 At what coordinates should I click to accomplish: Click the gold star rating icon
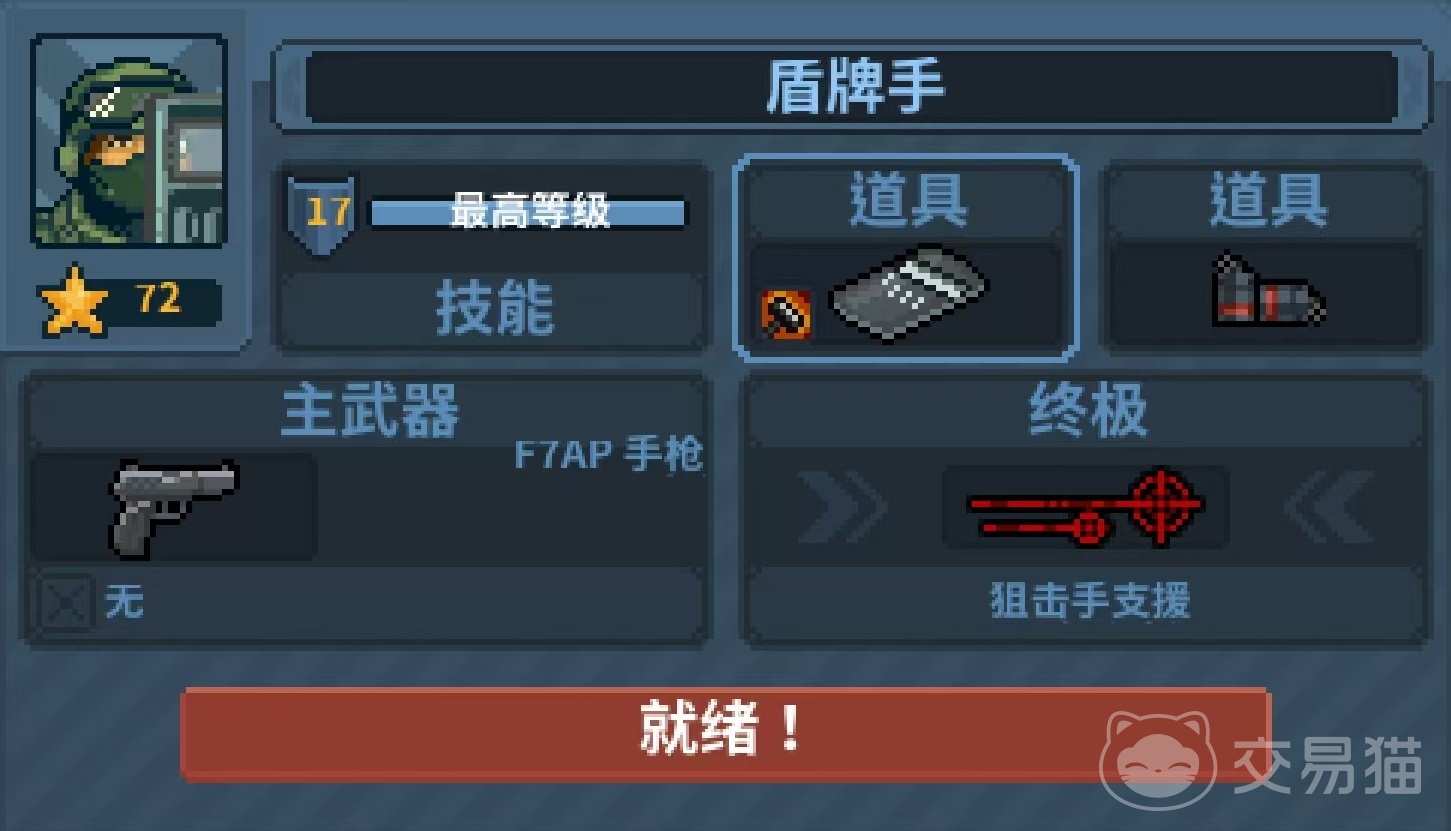coord(74,299)
